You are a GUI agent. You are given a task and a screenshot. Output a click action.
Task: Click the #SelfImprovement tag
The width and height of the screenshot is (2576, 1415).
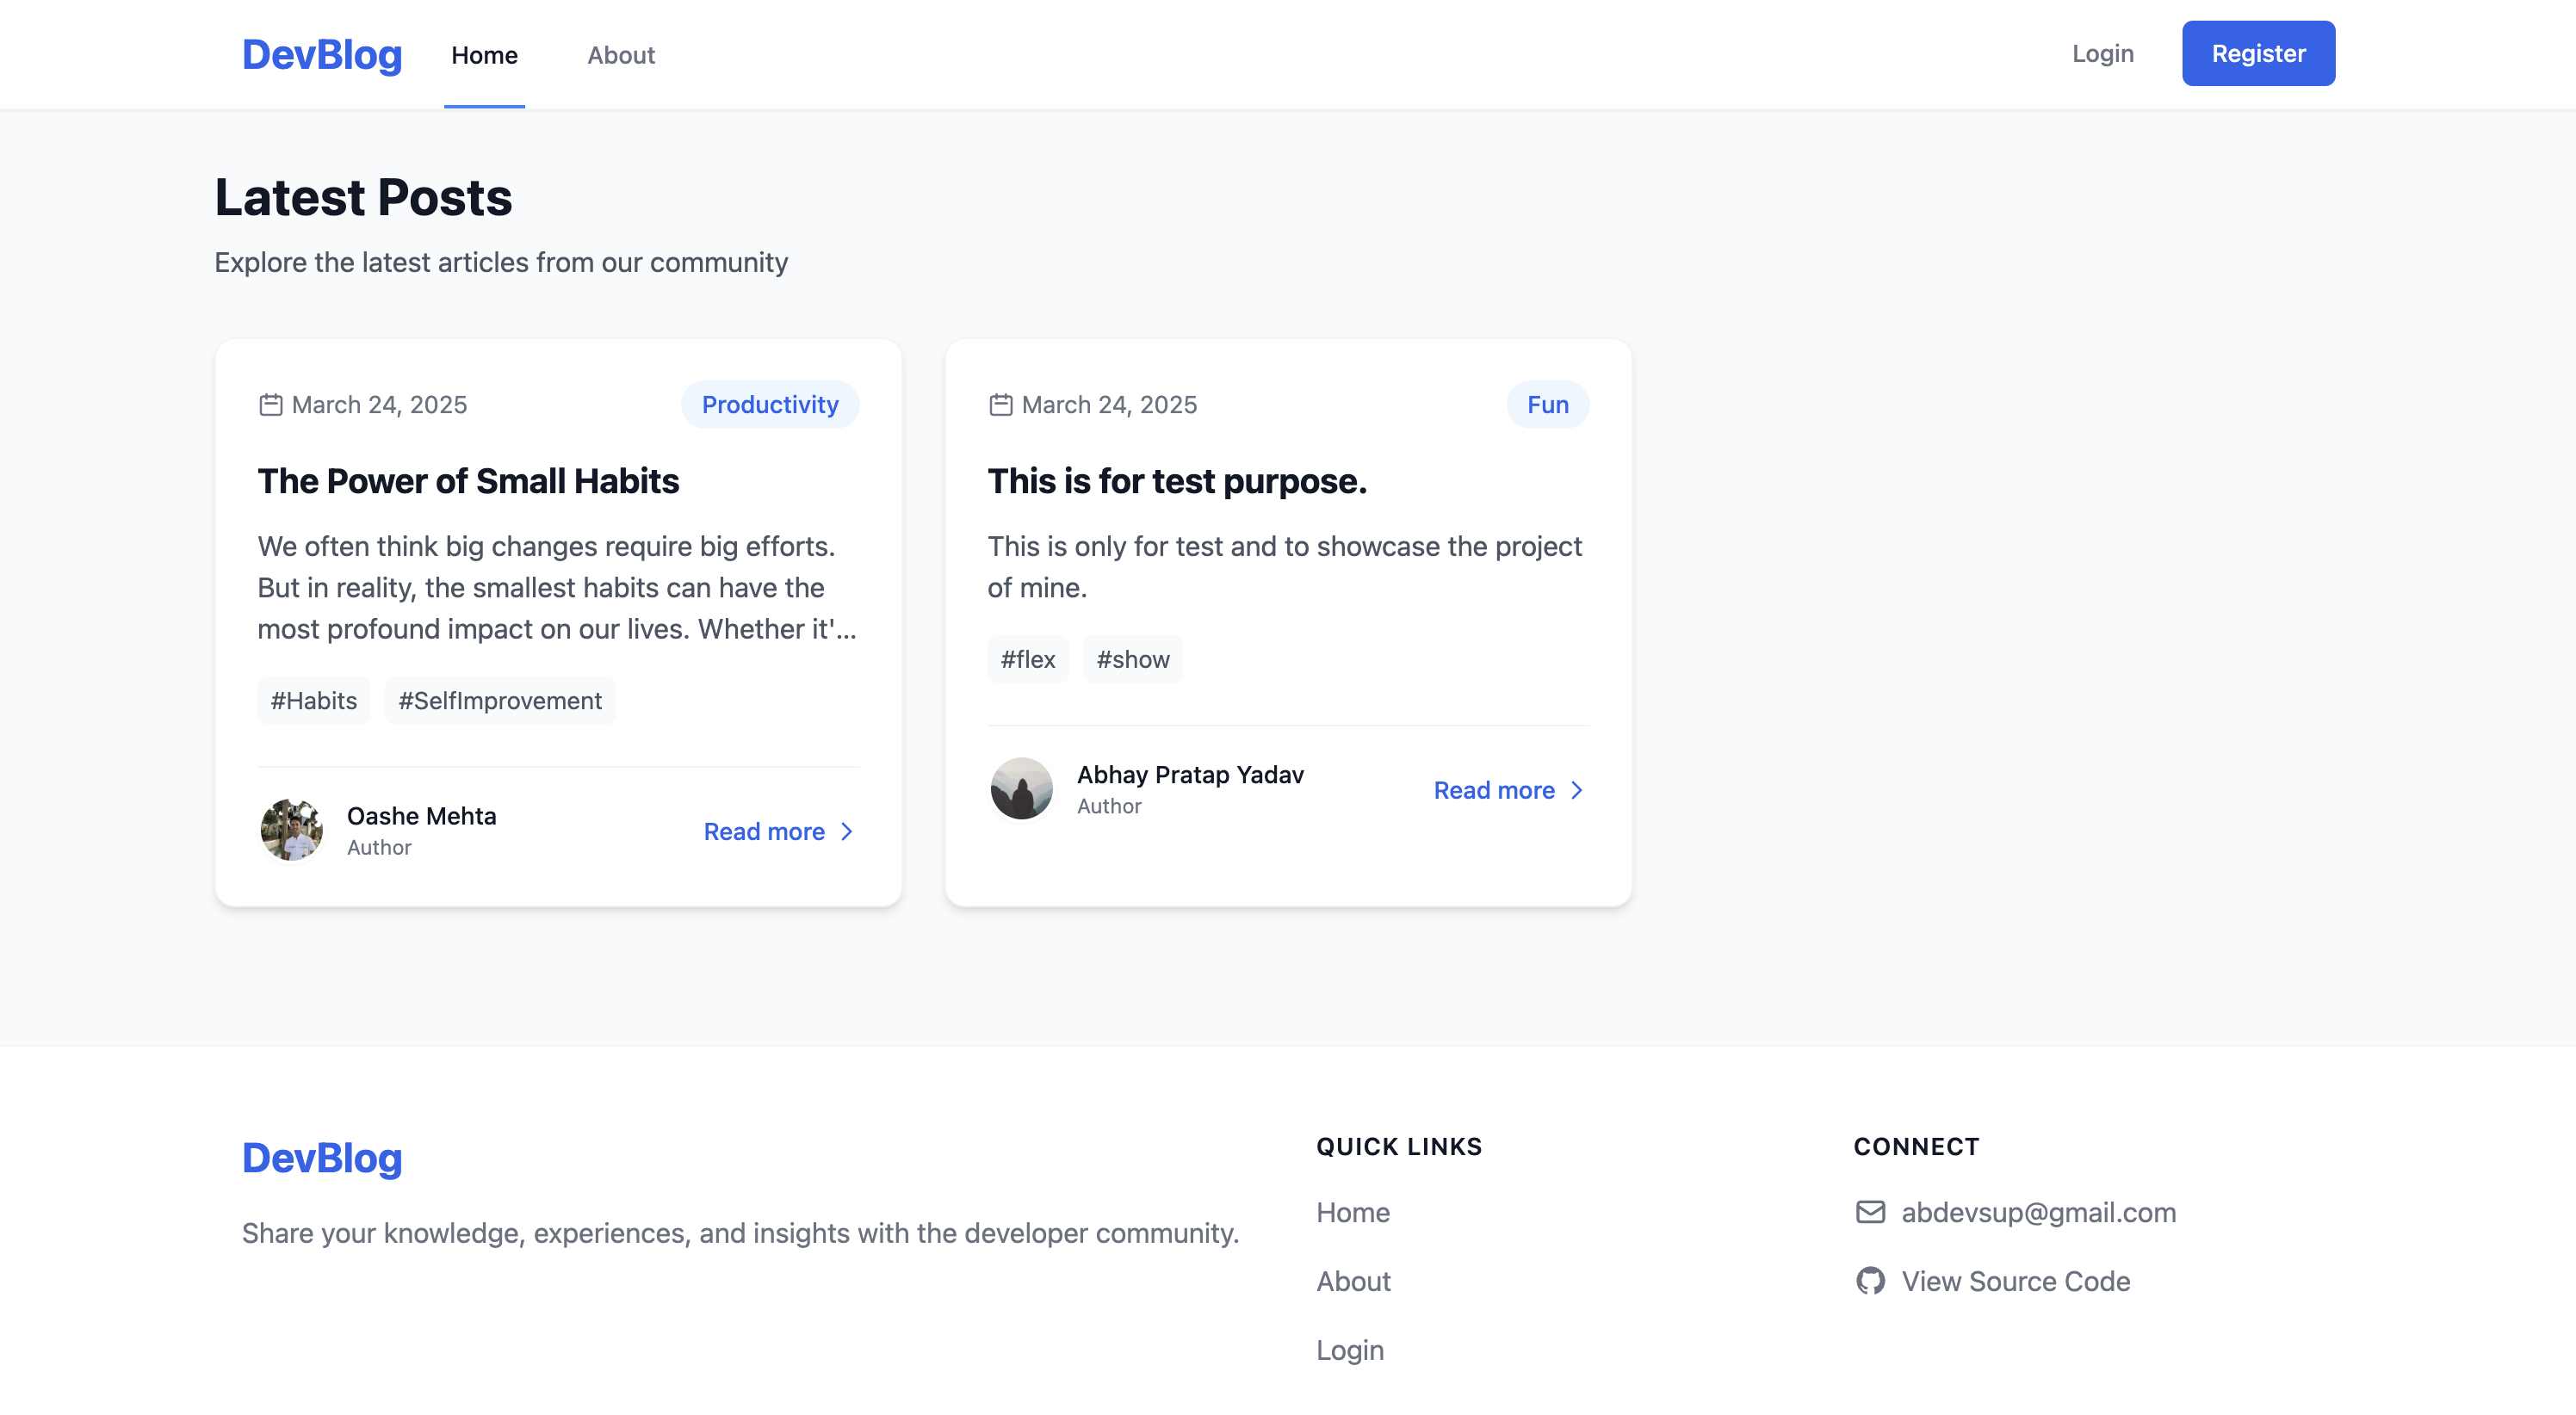click(x=500, y=701)
